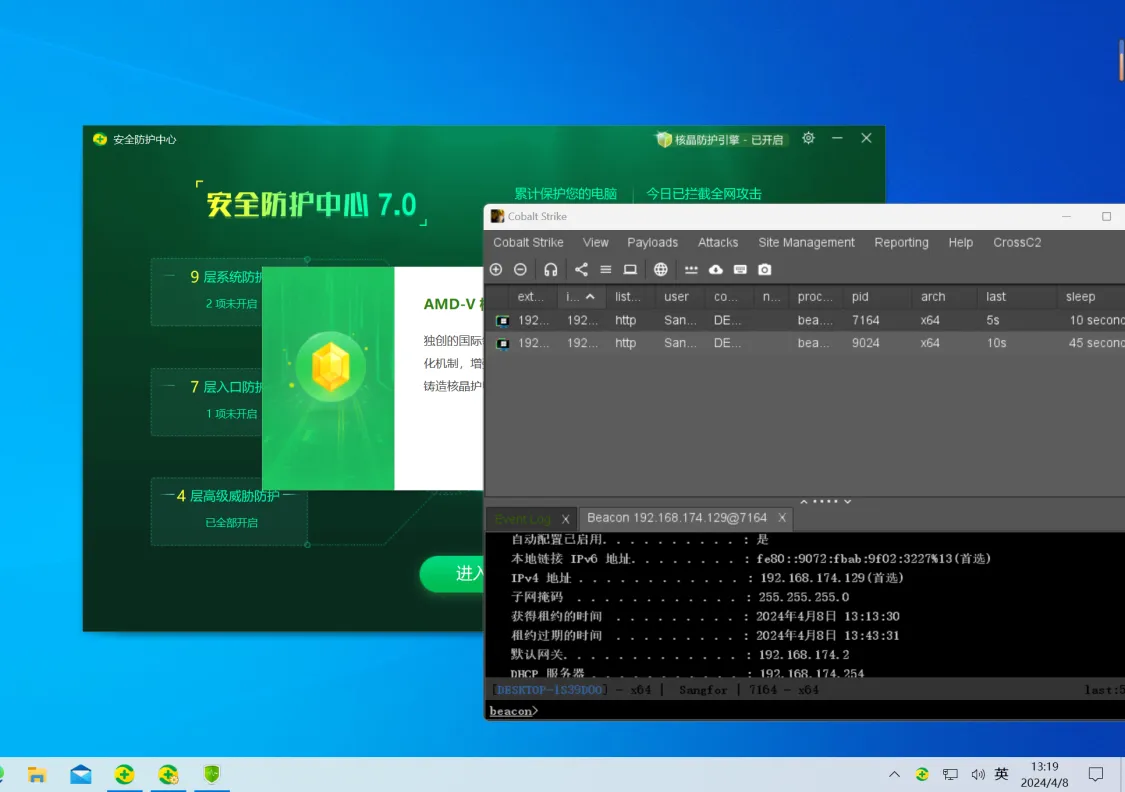
Task: Open settings gear in security center window
Action: point(809,138)
